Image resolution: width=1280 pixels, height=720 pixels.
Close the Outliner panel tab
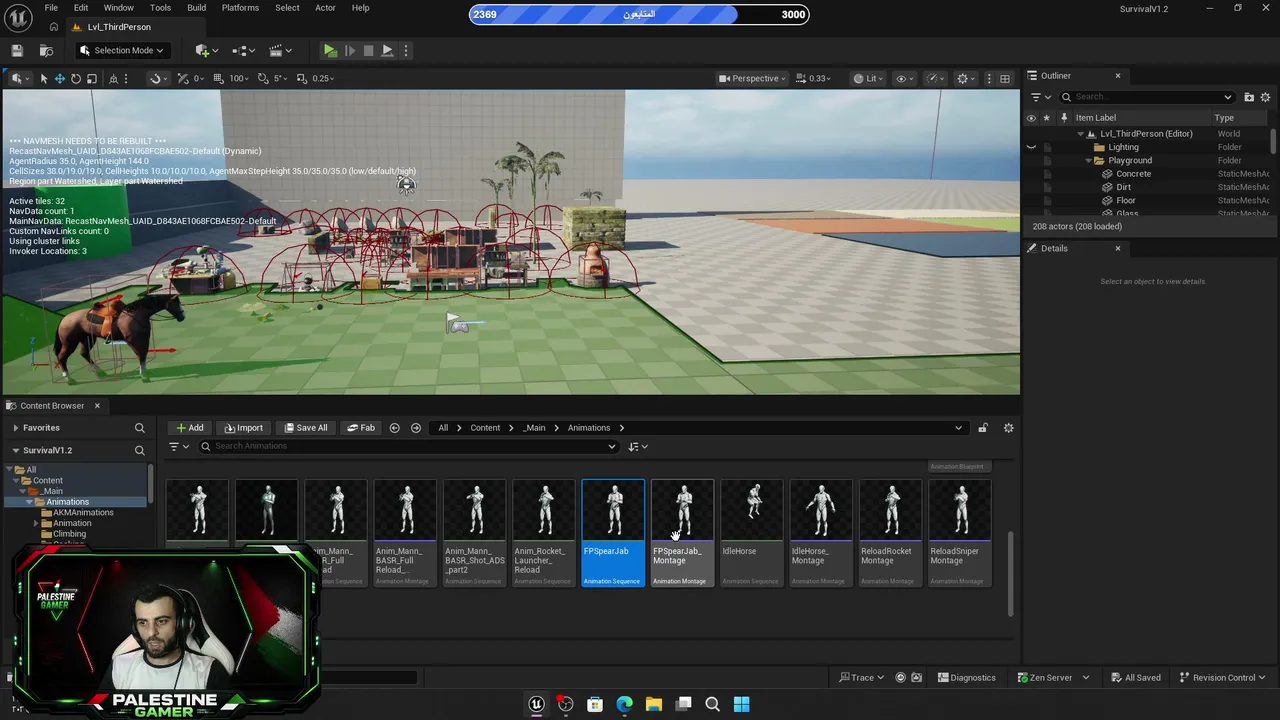pos(1118,76)
